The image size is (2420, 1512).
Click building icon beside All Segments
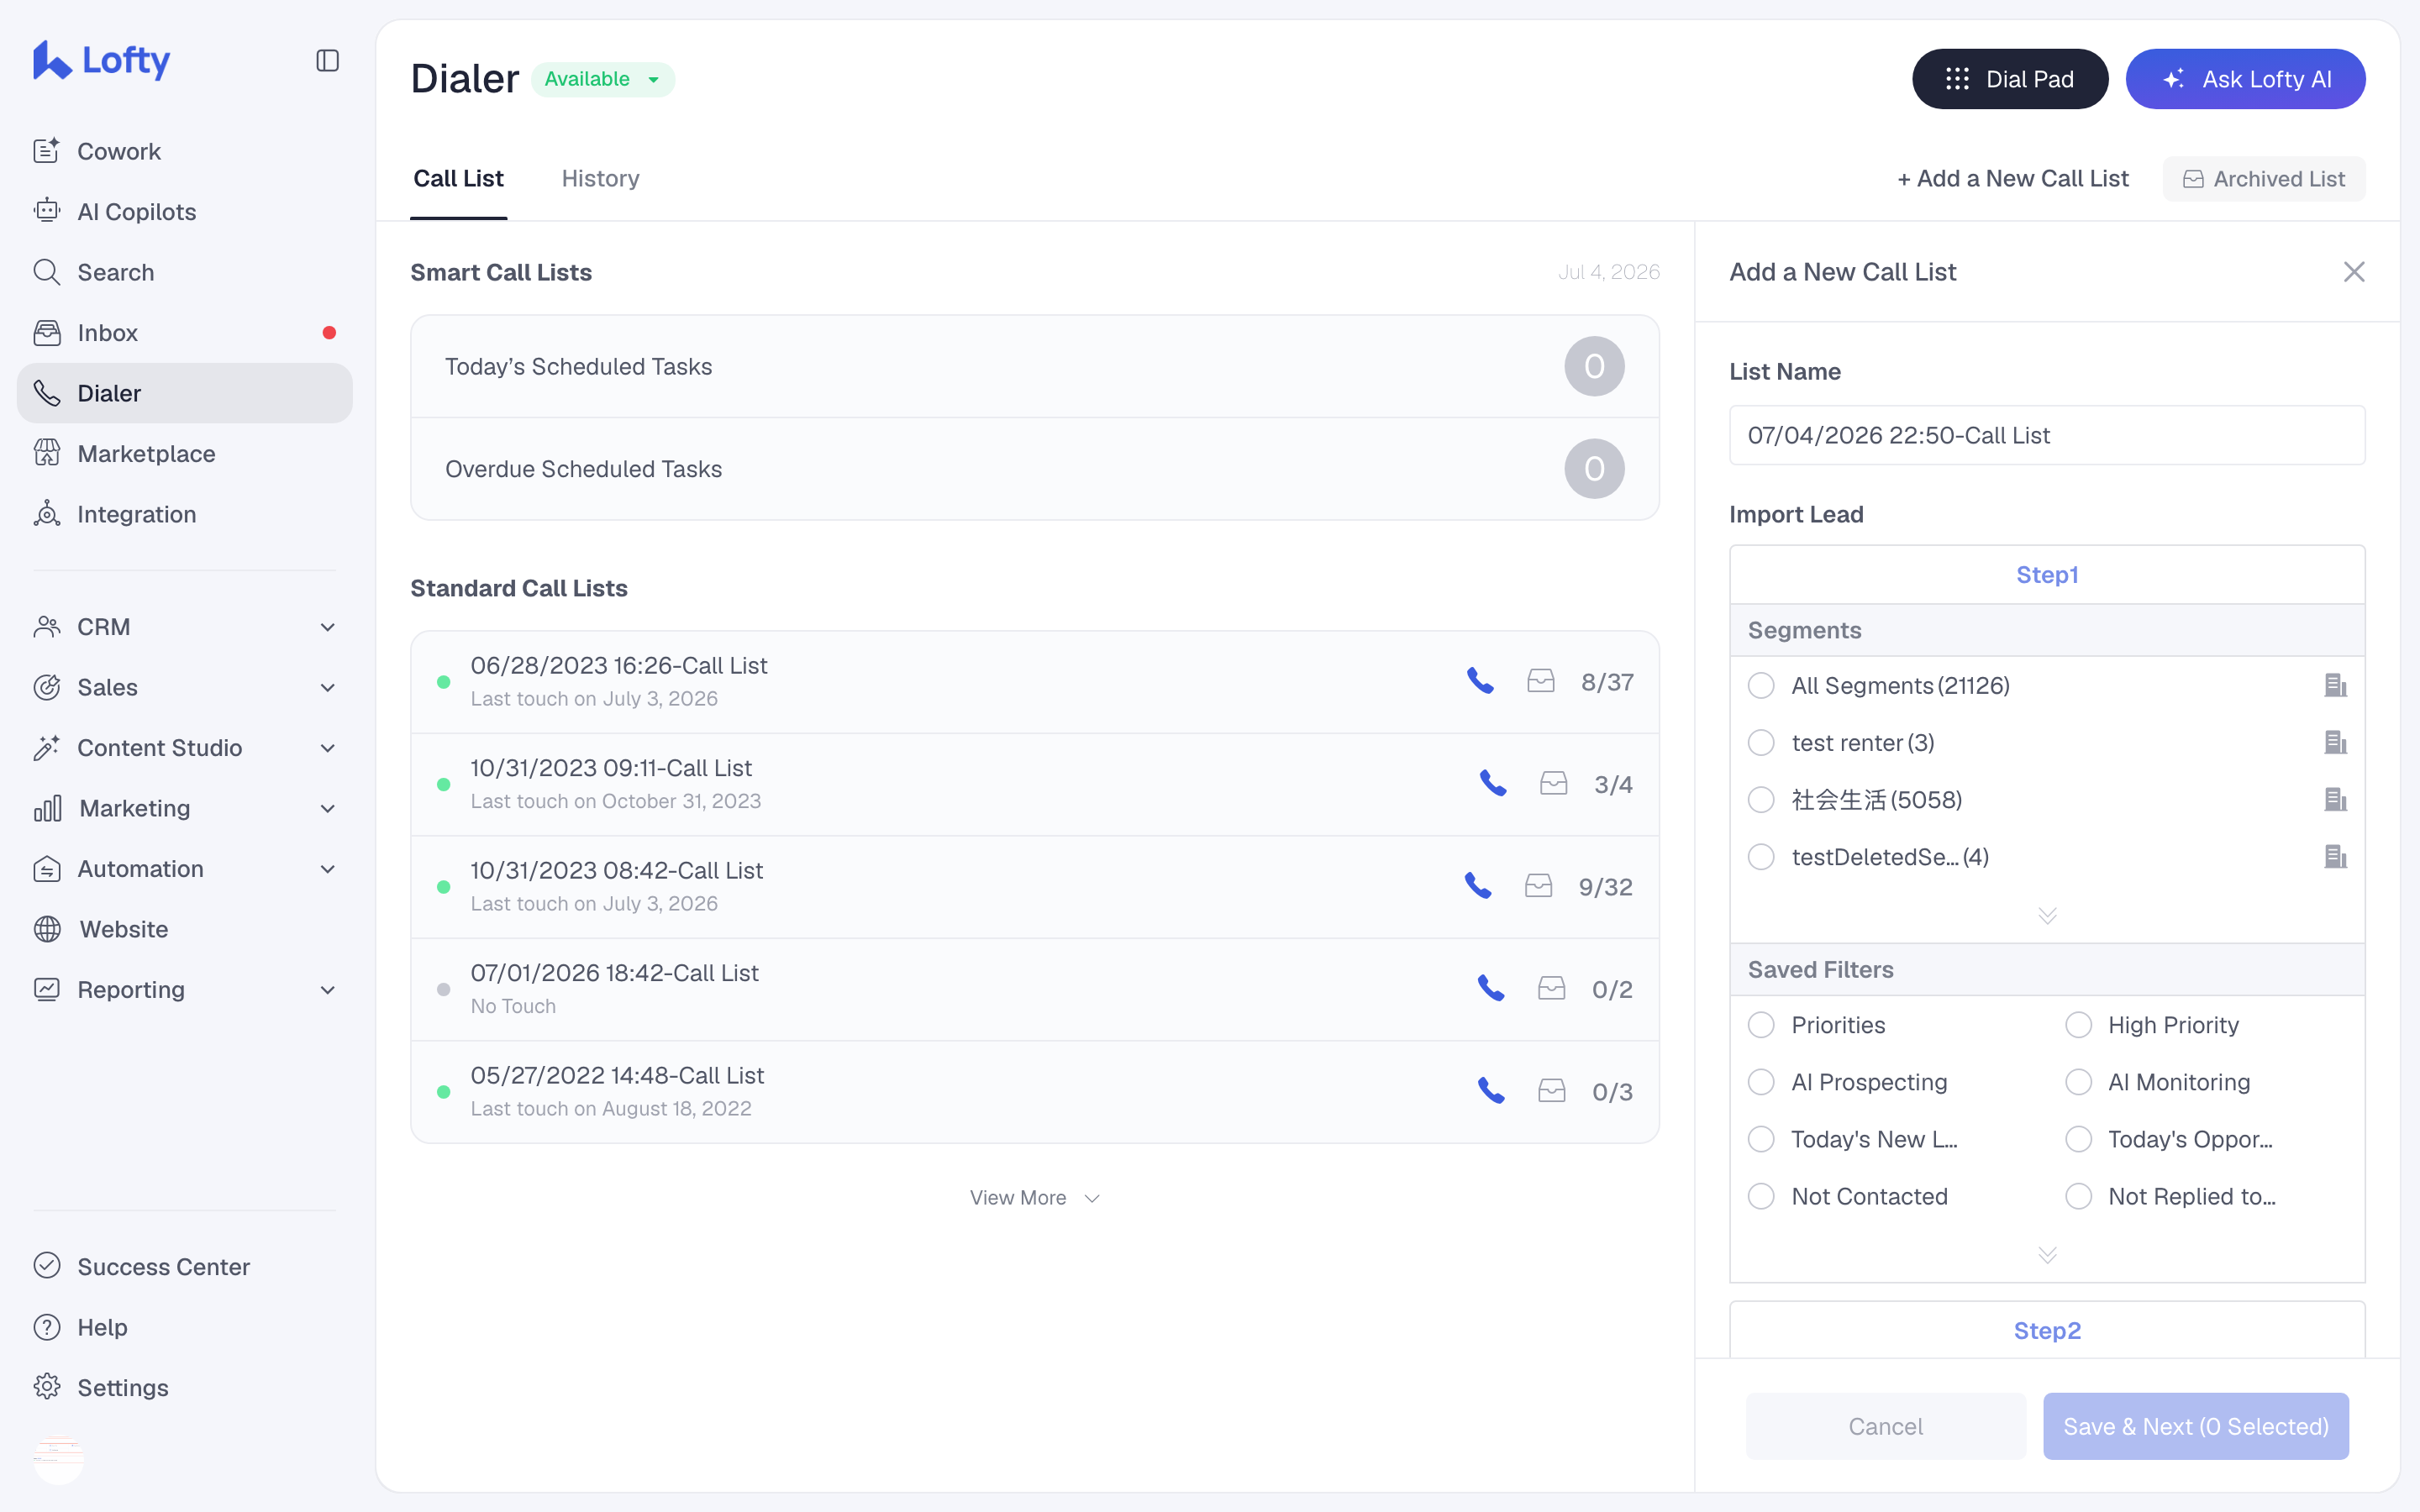pos(2335,685)
